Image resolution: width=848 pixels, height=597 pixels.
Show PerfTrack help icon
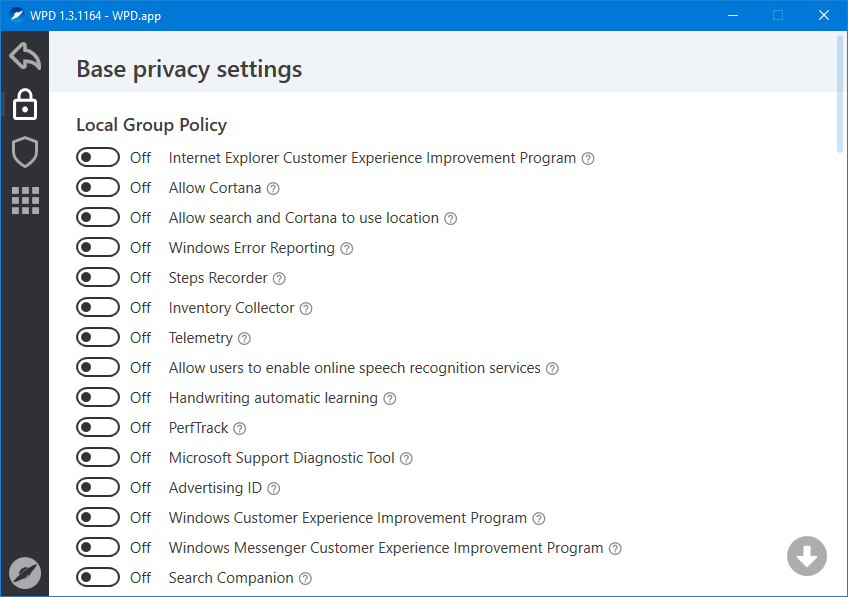[240, 429]
